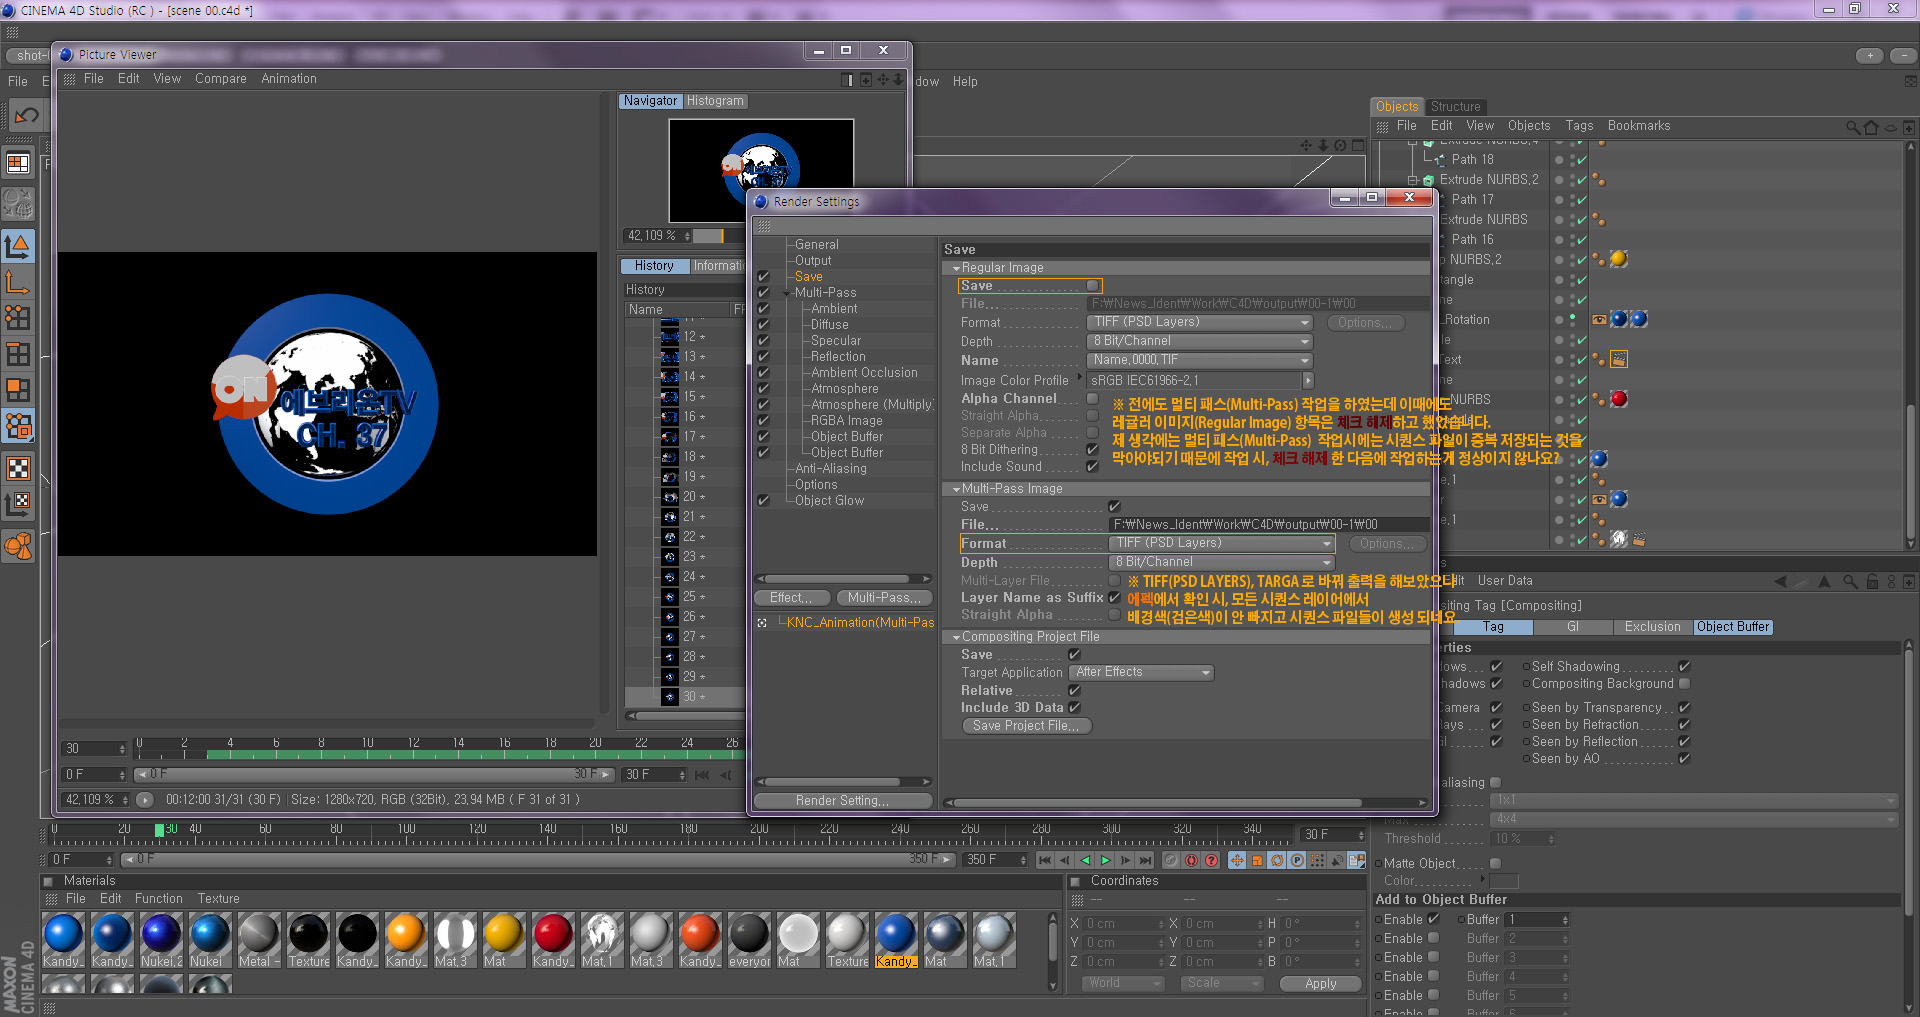Screen dimensions: 1920x1017
Task: Toggle Compositing Background checkbox in tag attributes
Action: click(x=1684, y=684)
